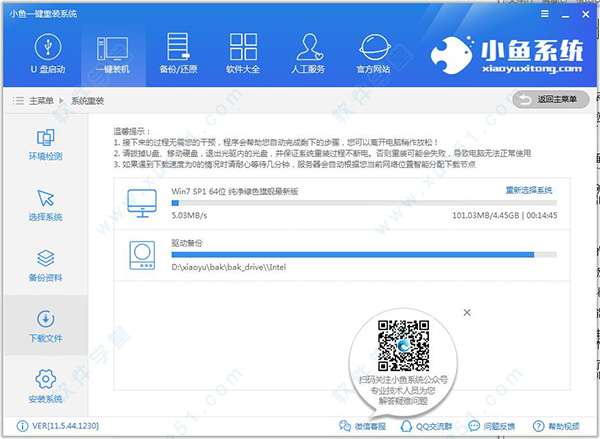Click the Win7 download progress bar
This screenshot has height=439, width=600.
(364, 203)
